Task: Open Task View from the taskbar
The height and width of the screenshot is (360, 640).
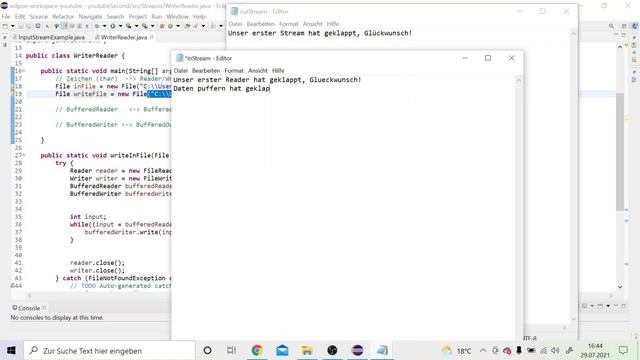Action: 231,350
